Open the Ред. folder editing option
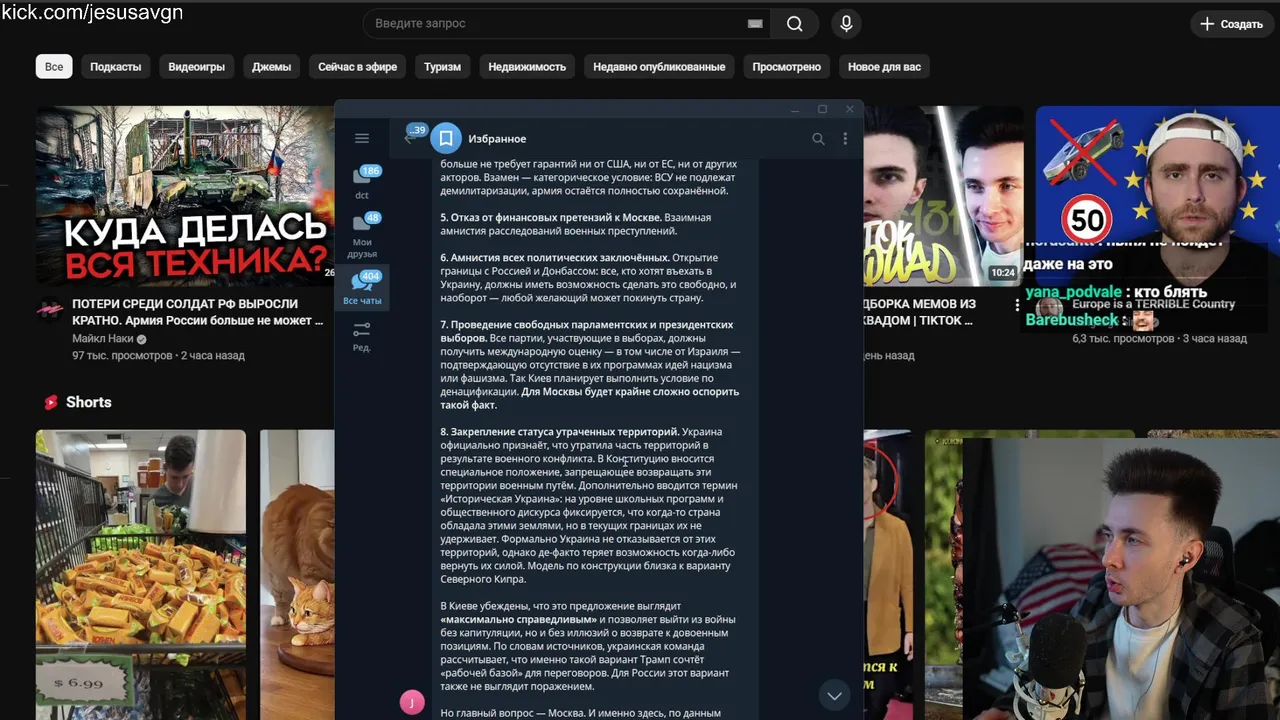The image size is (1280, 720). pos(362,336)
